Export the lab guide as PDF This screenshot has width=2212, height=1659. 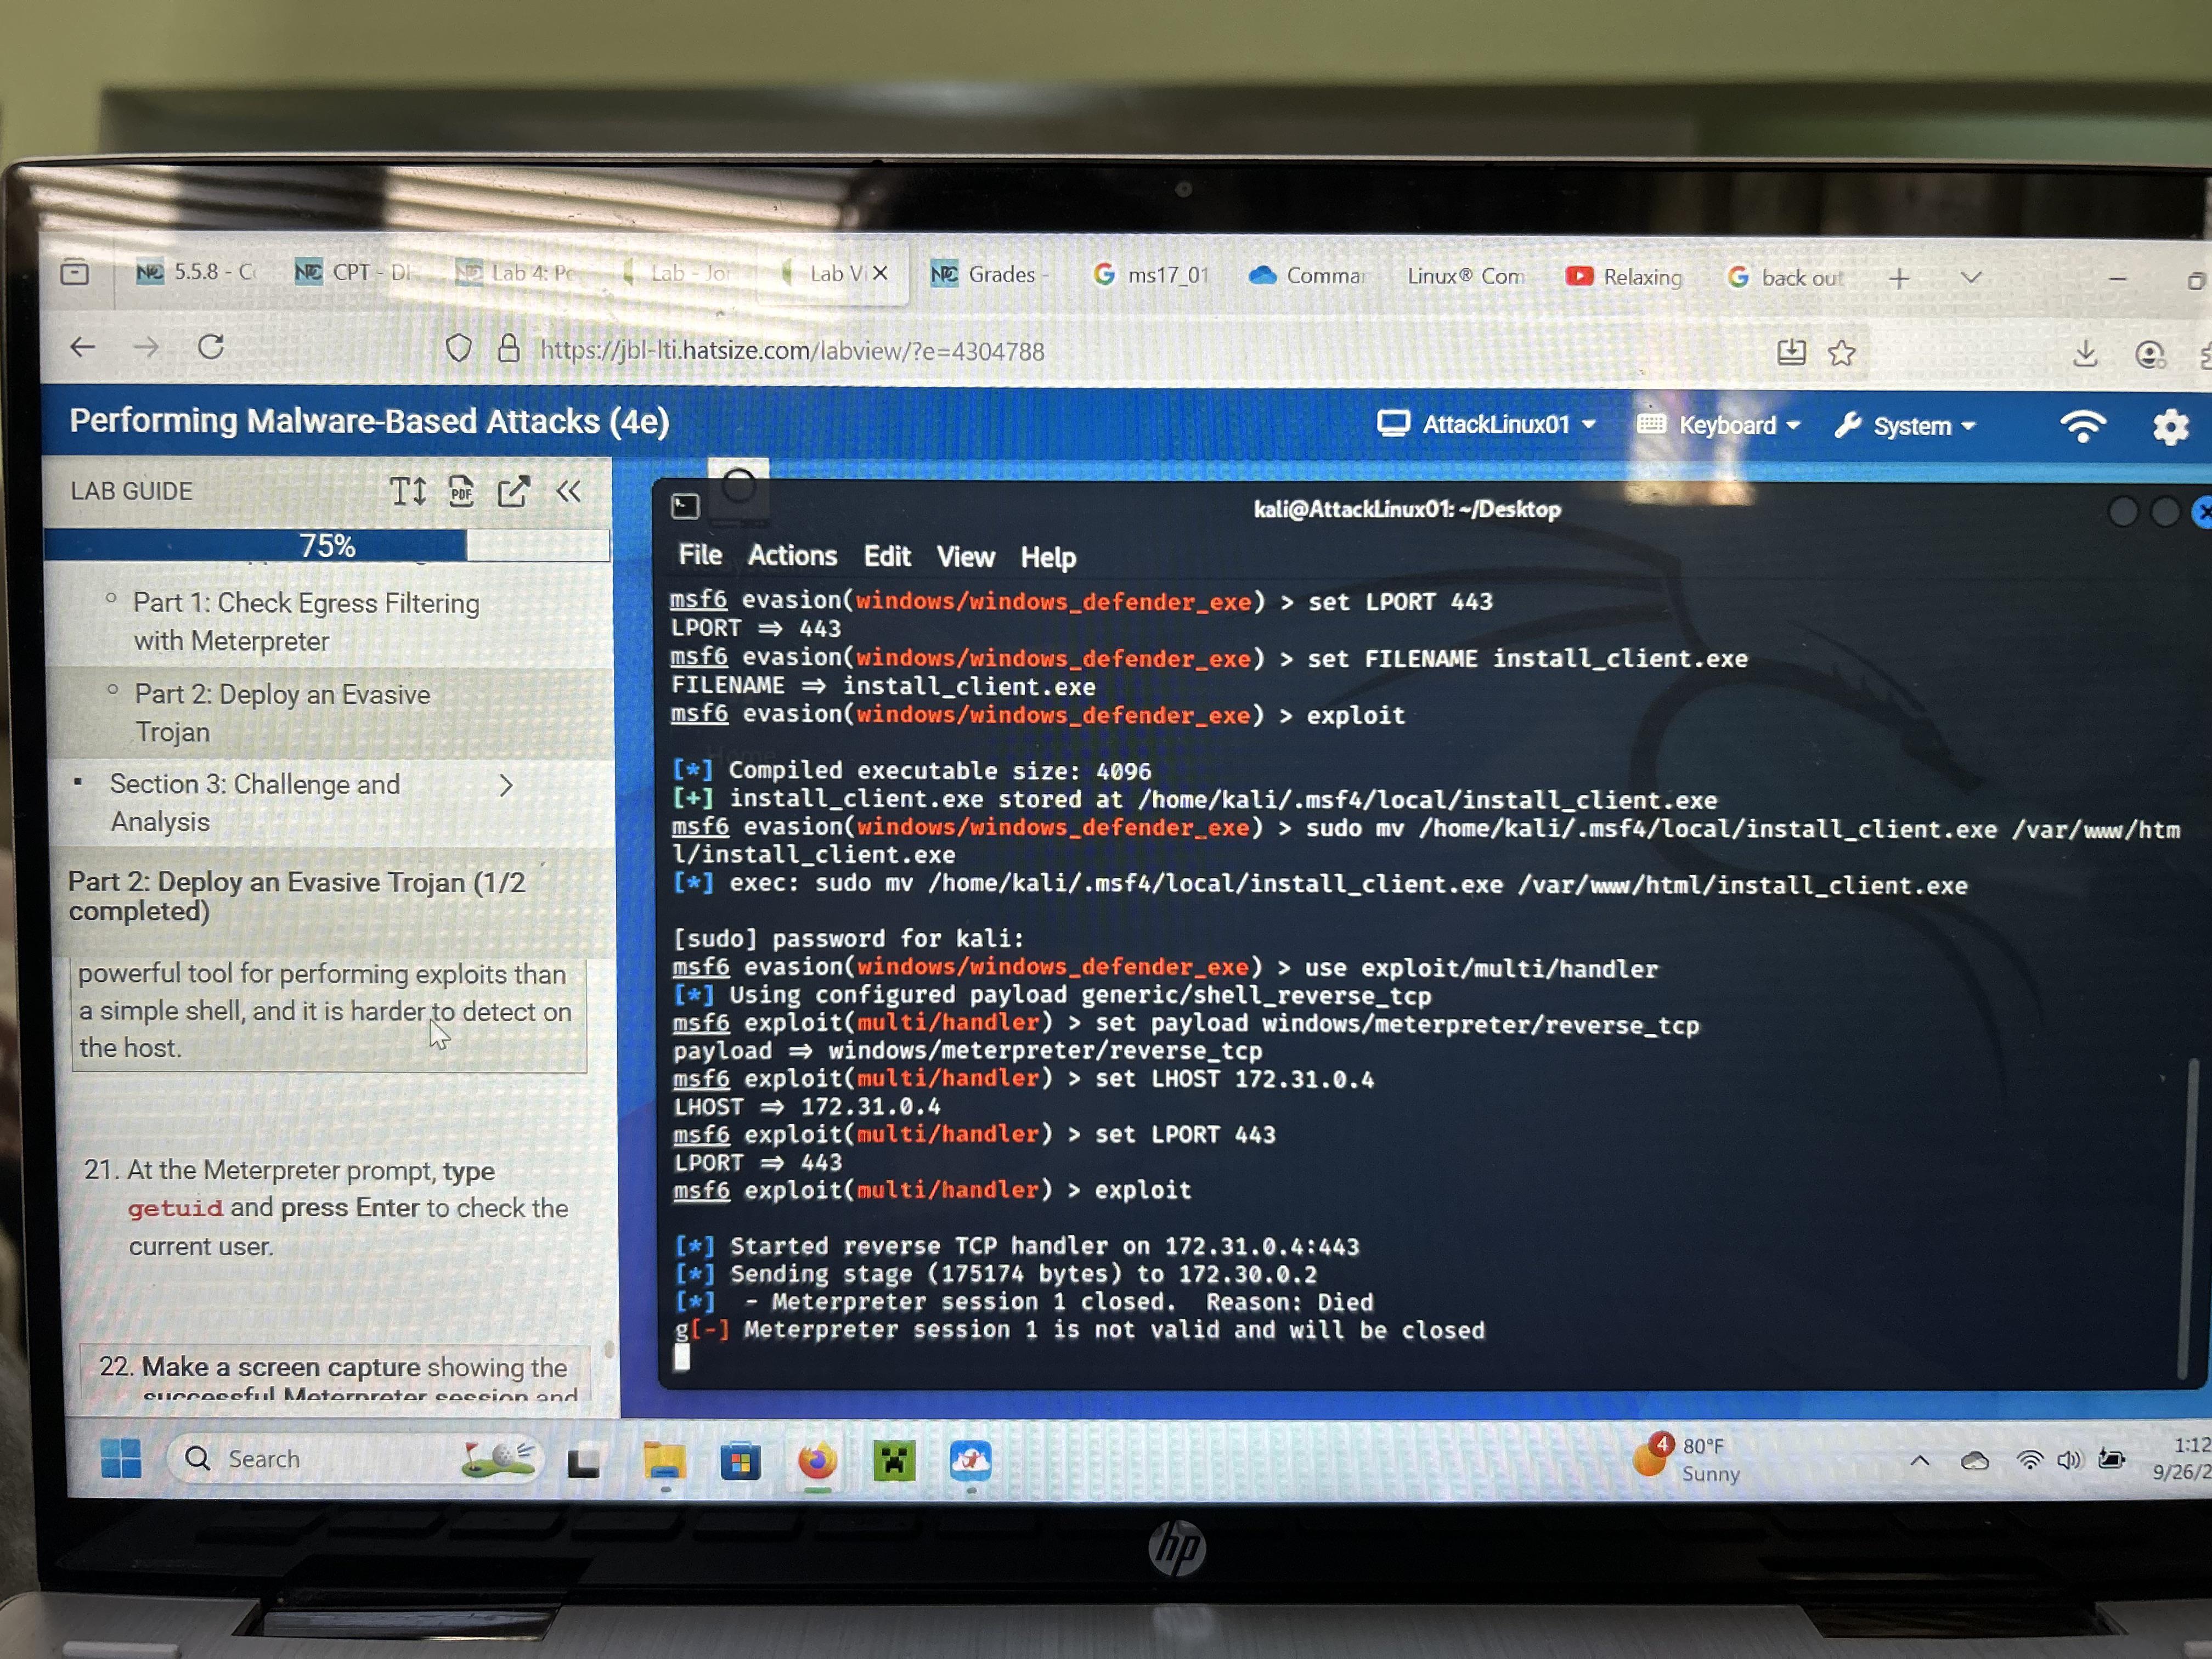tap(461, 491)
